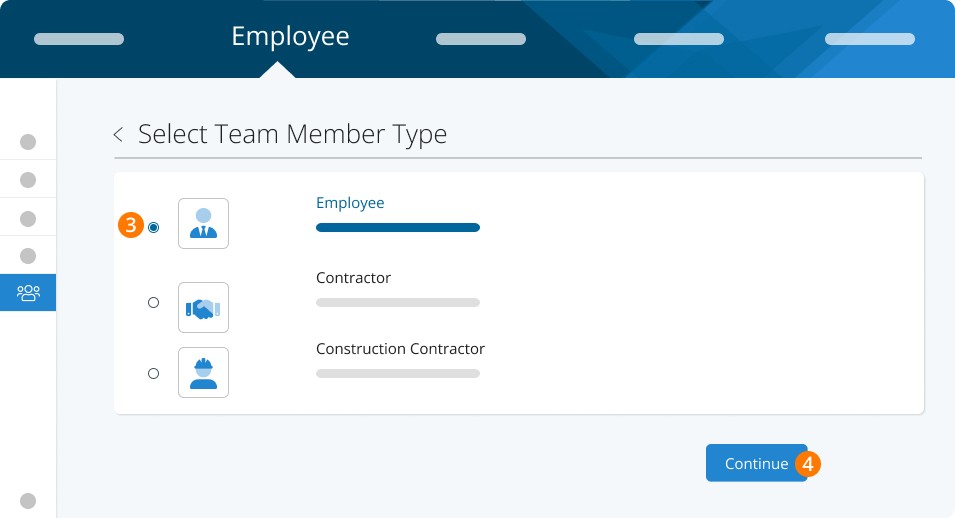Click the fourth gray sidebar dot
Image resolution: width=955 pixels, height=518 pixels.
[x=28, y=256]
